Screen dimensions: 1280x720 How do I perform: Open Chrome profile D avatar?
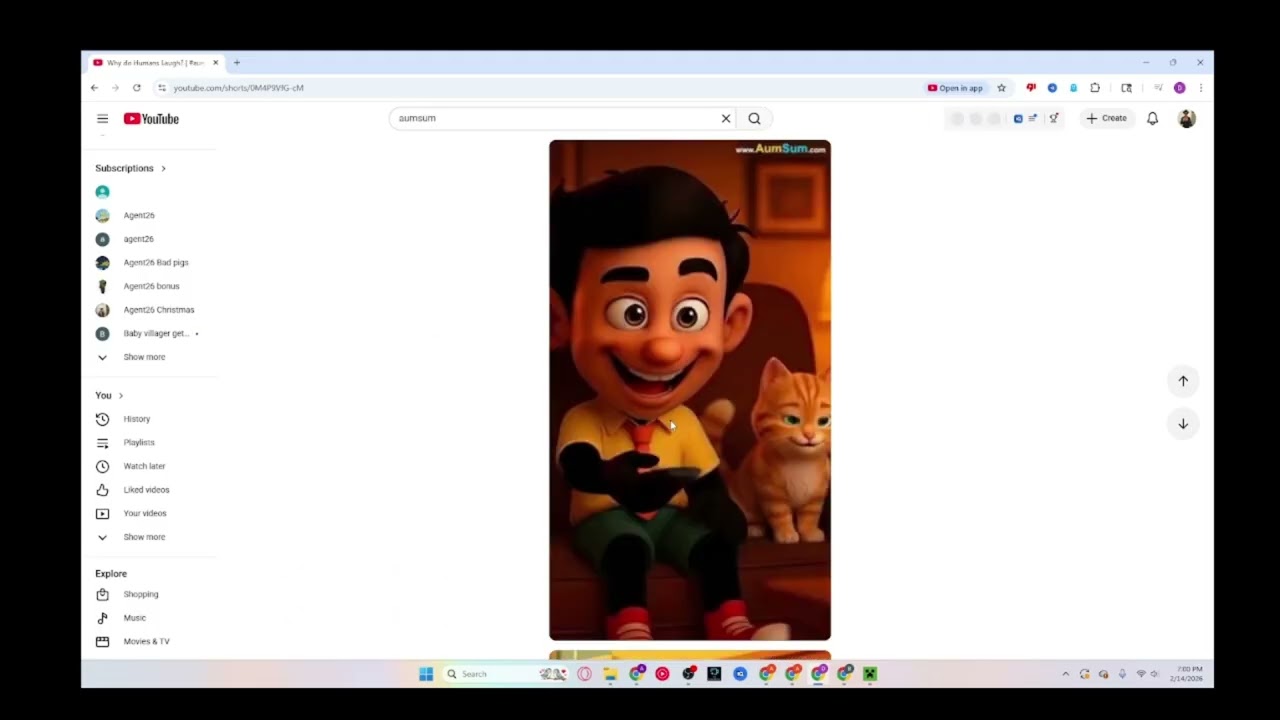[1180, 88]
